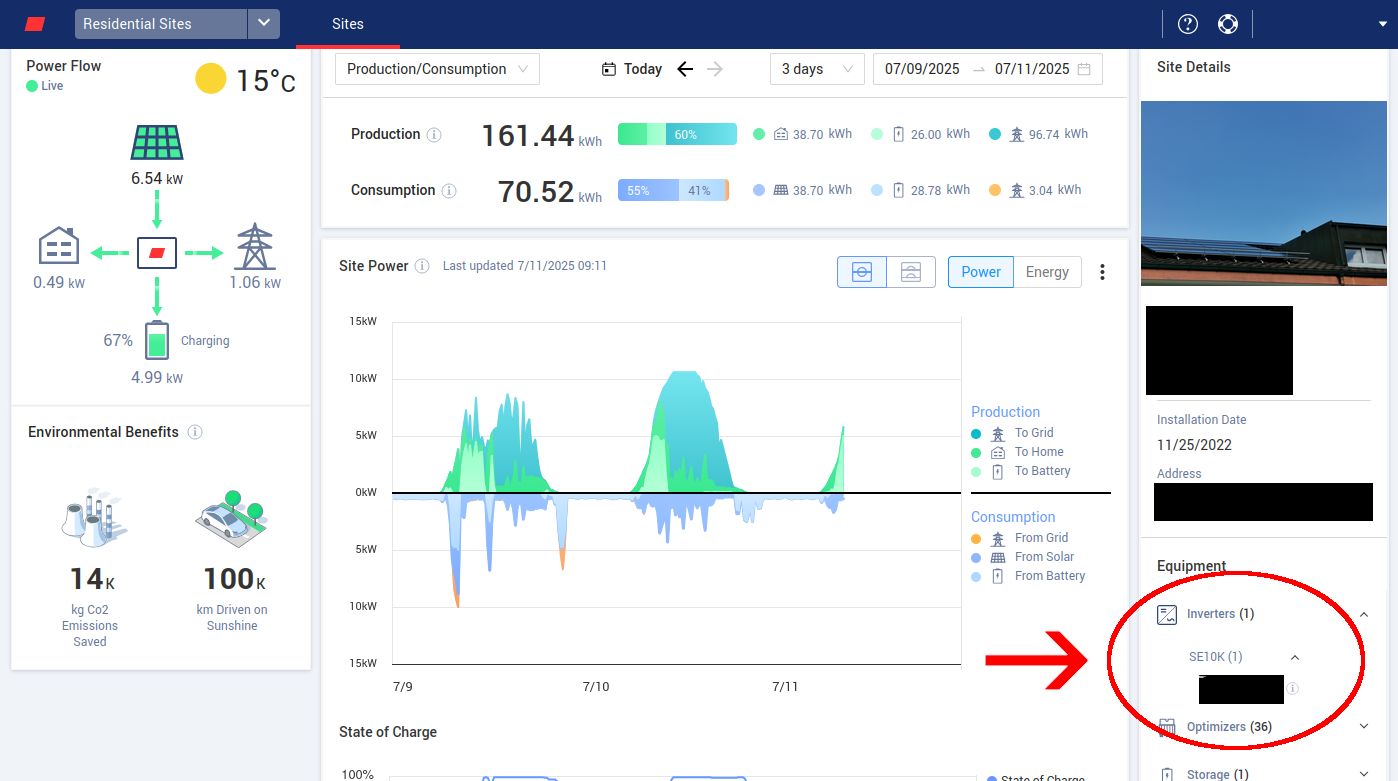Select the split chart view toggle
The height and width of the screenshot is (781, 1398).
point(910,272)
